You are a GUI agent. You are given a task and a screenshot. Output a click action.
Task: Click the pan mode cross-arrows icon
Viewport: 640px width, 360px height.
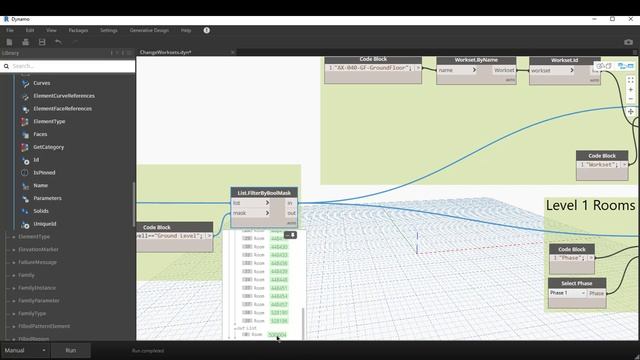(631, 111)
